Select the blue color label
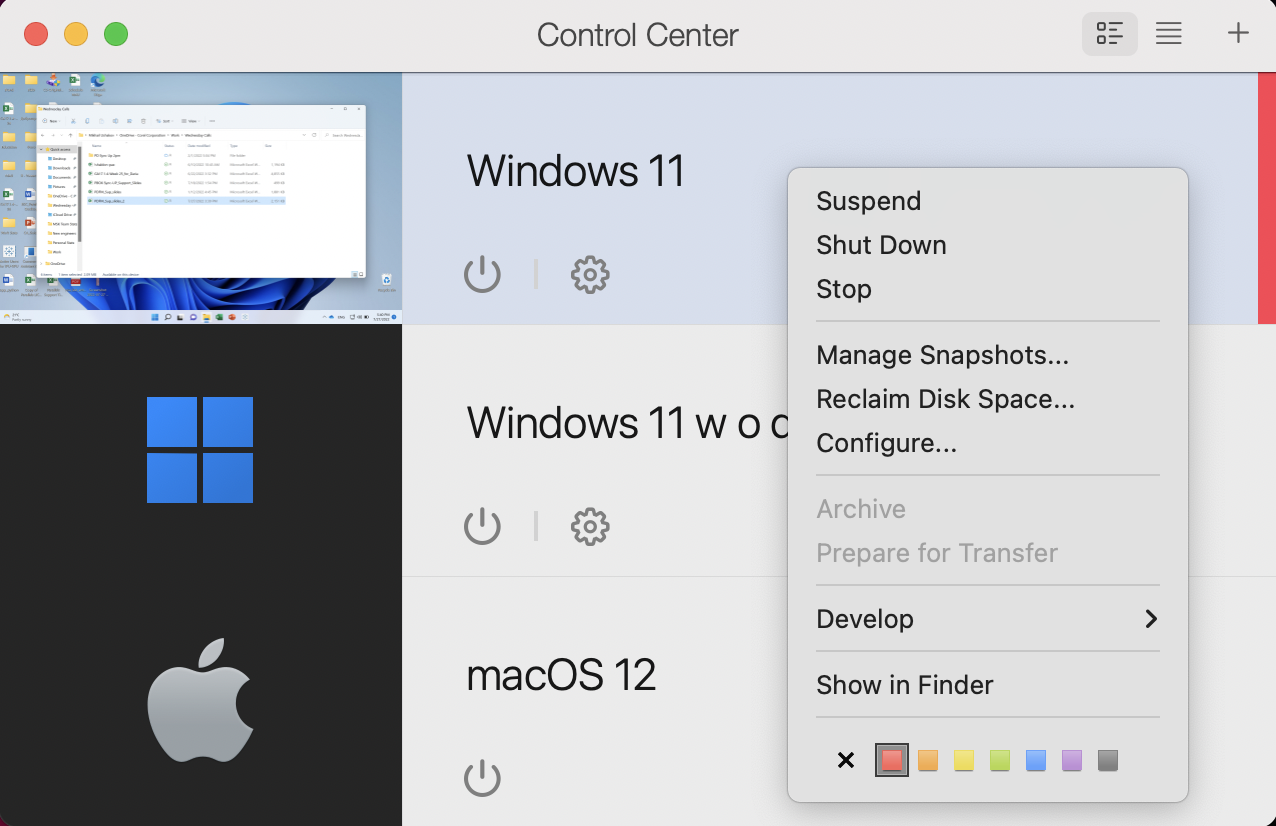 (1036, 760)
